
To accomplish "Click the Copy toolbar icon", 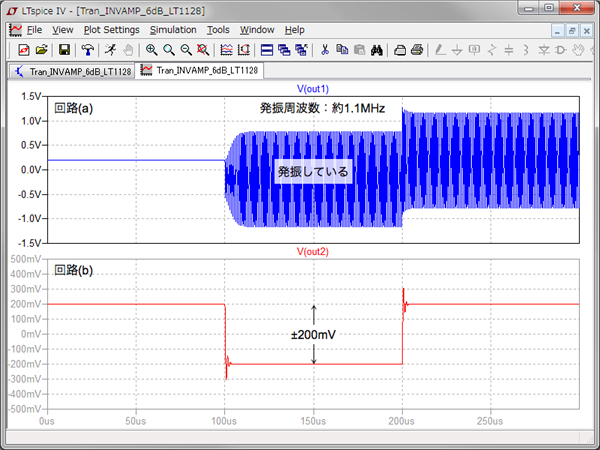I will click(x=342, y=49).
